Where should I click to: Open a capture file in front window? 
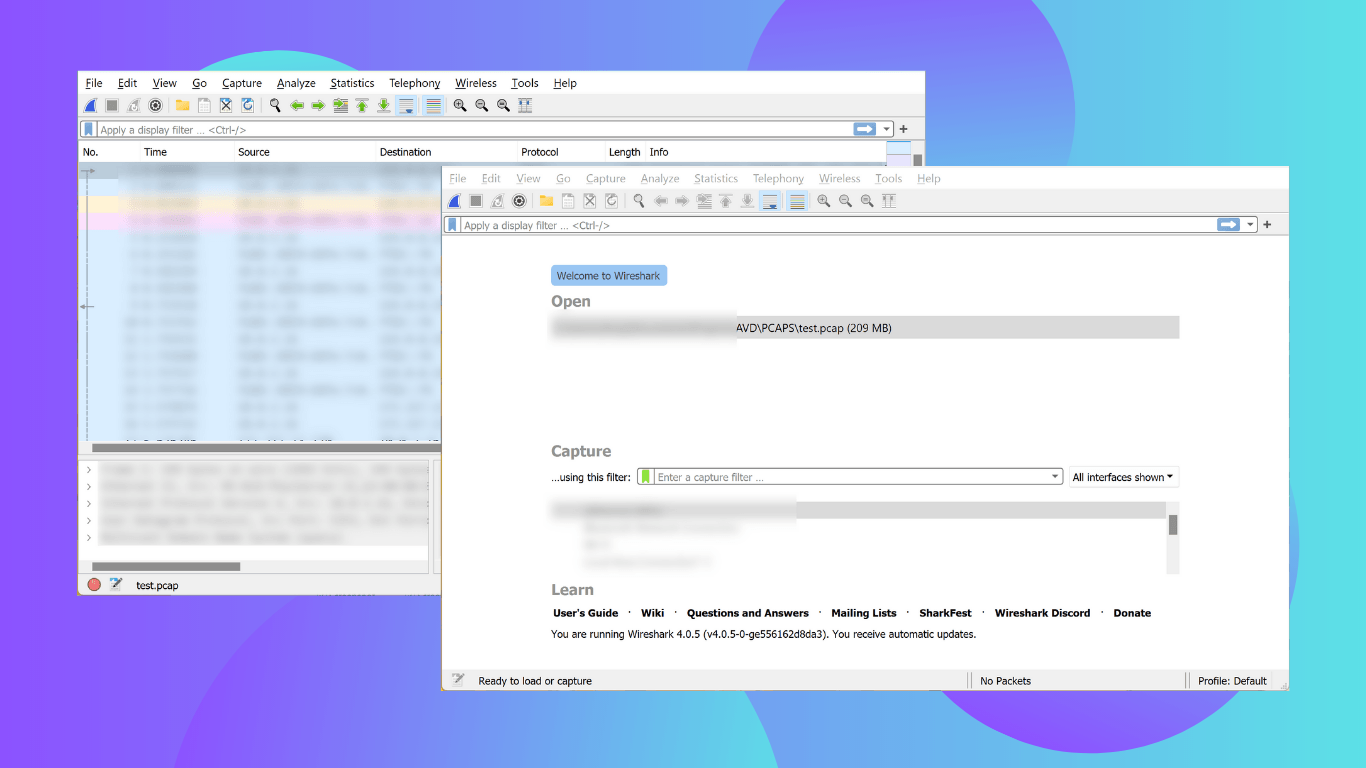[546, 201]
